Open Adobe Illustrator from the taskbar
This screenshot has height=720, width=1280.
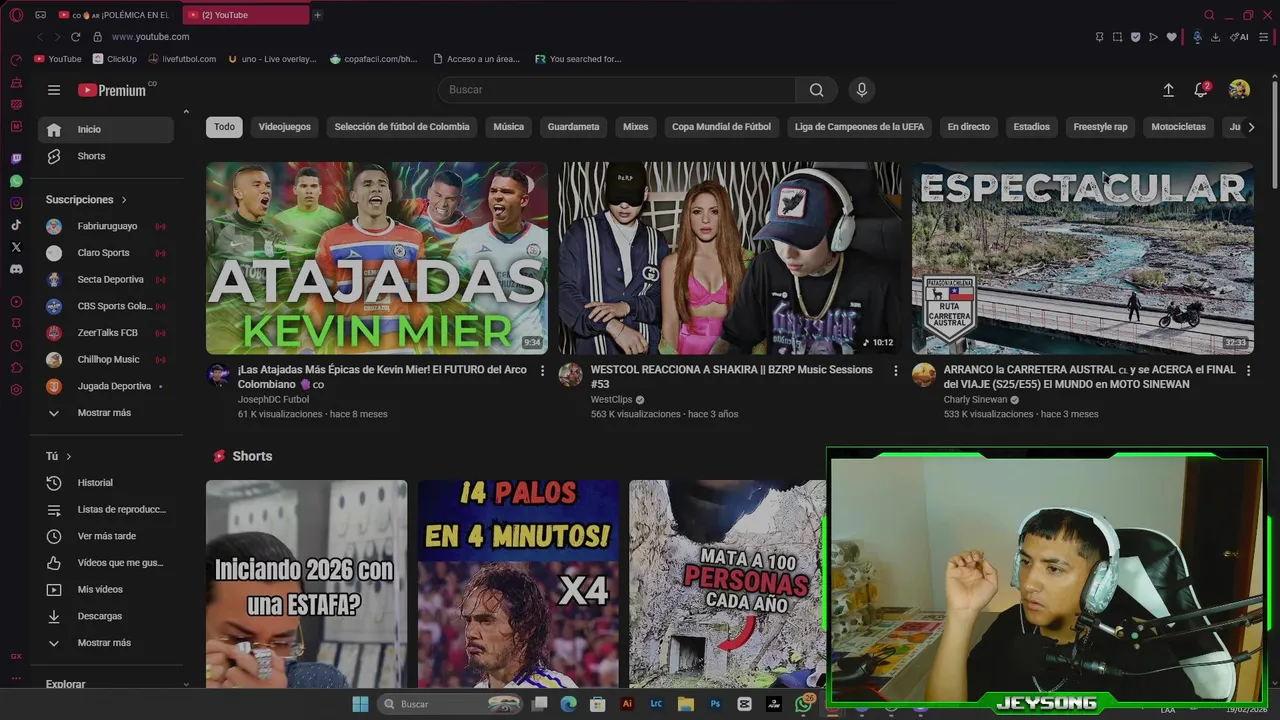coord(627,704)
